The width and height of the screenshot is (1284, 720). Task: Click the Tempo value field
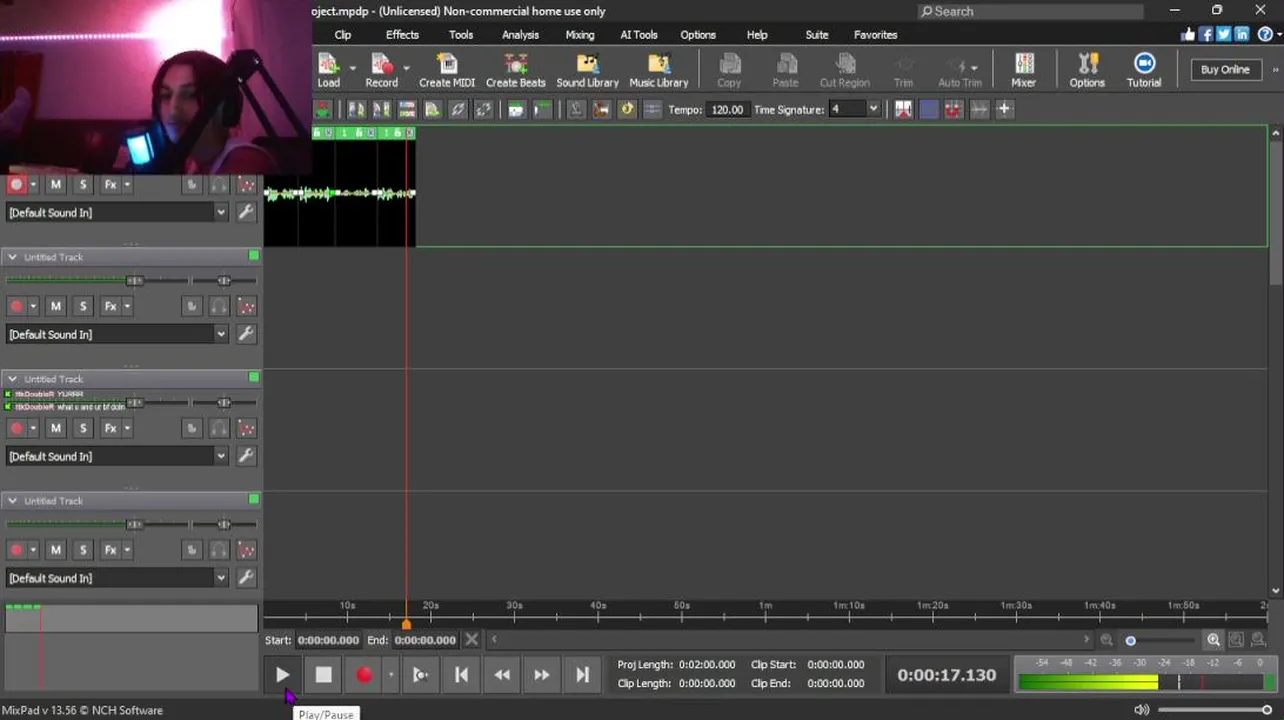727,109
